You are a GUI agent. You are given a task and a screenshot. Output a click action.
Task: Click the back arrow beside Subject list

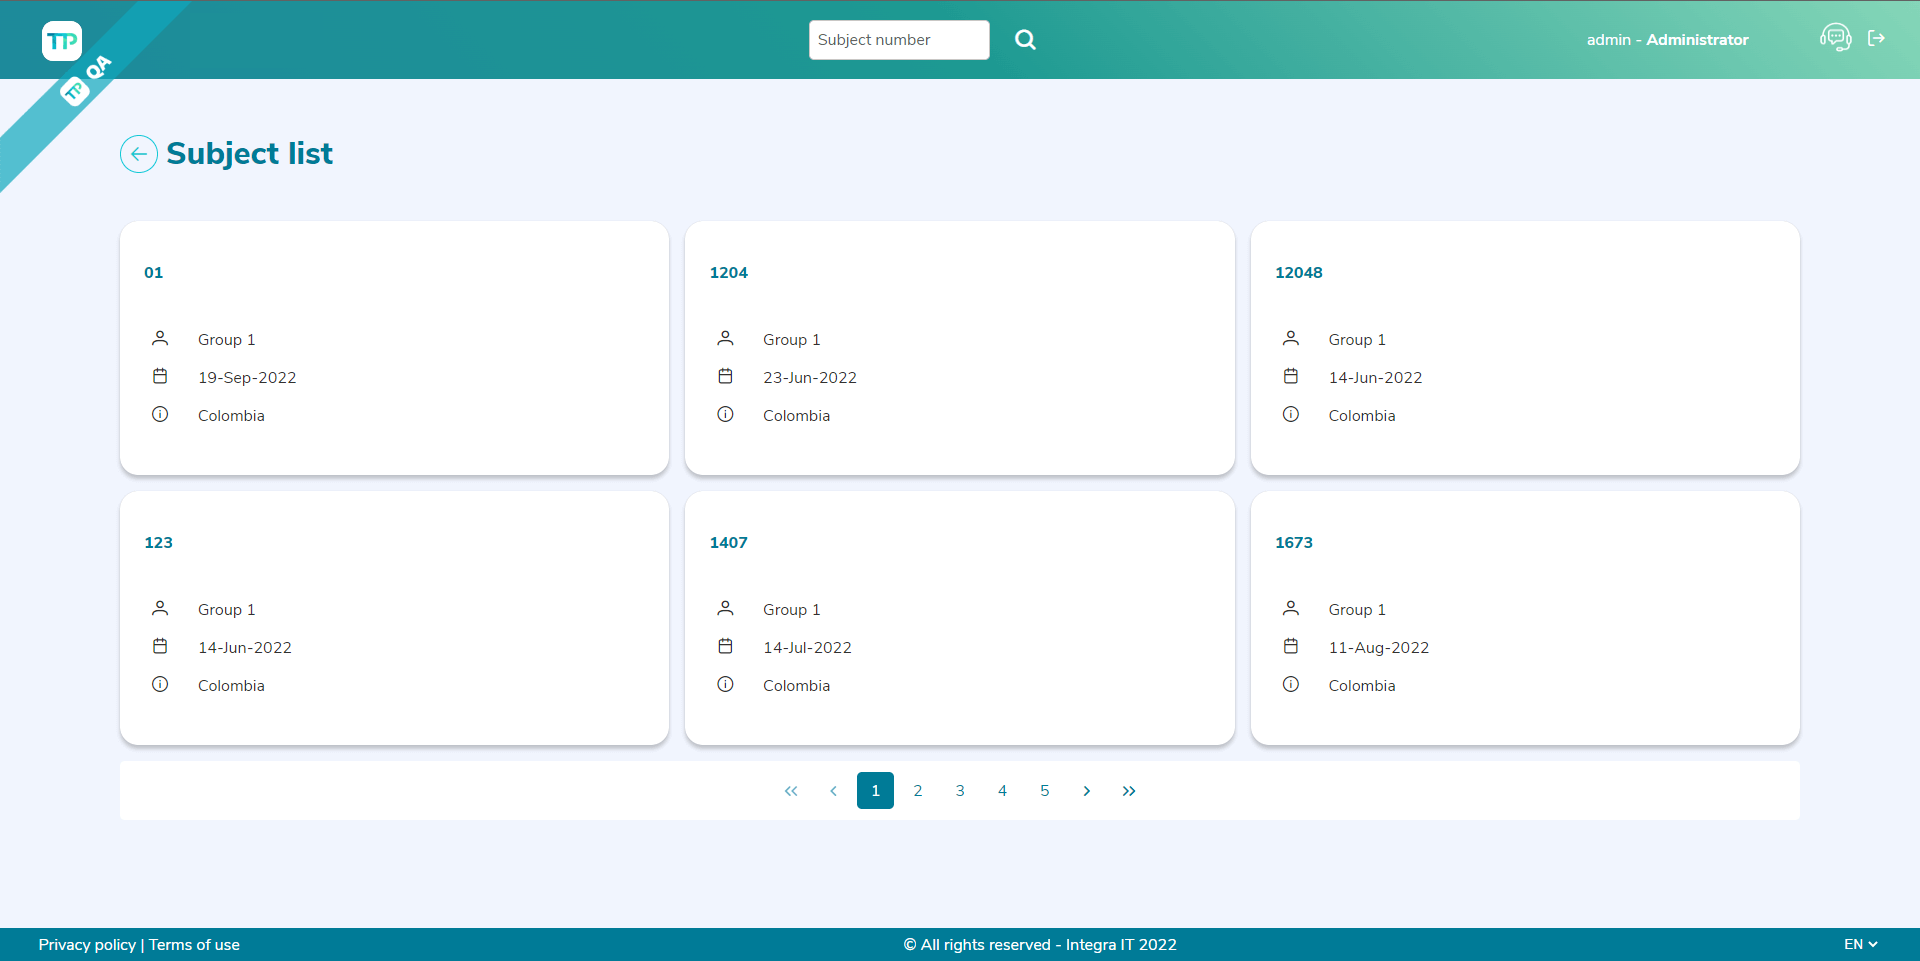139,154
